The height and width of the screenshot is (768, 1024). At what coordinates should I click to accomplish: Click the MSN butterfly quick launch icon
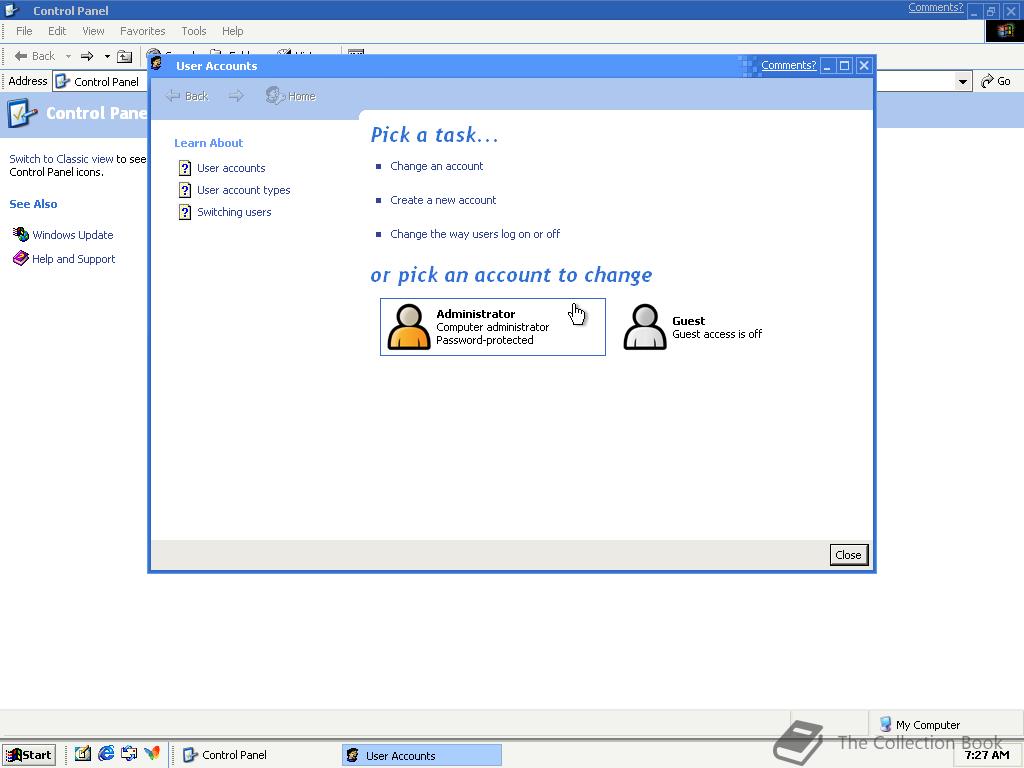152,754
